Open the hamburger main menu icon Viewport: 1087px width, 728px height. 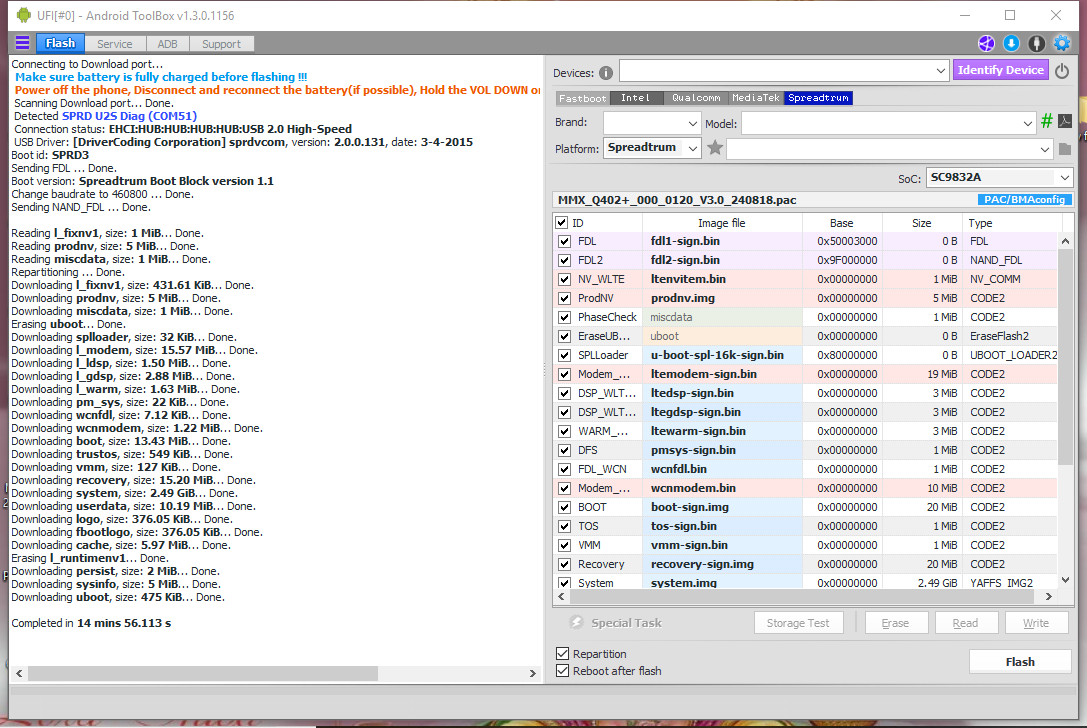(22, 43)
